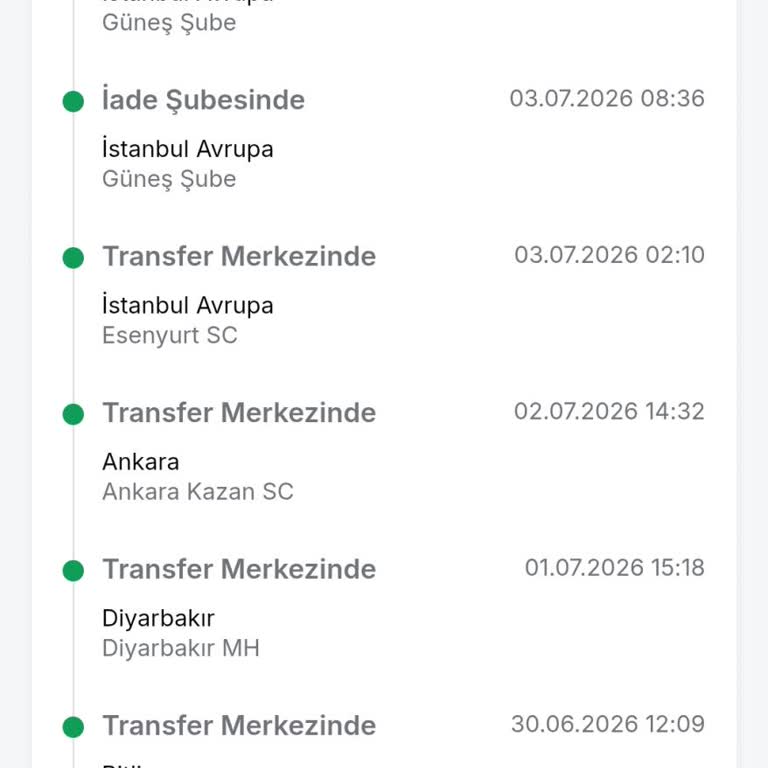Click Güneş Şube under İade Şubesinde

coord(169,179)
